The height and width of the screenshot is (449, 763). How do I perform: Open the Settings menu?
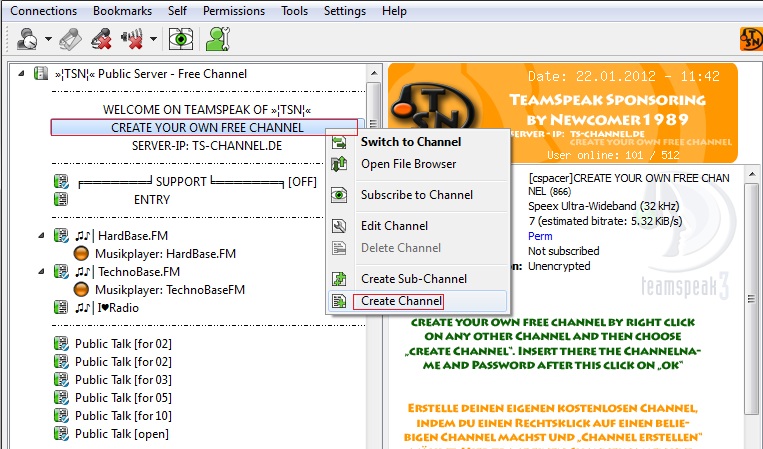coord(345,11)
